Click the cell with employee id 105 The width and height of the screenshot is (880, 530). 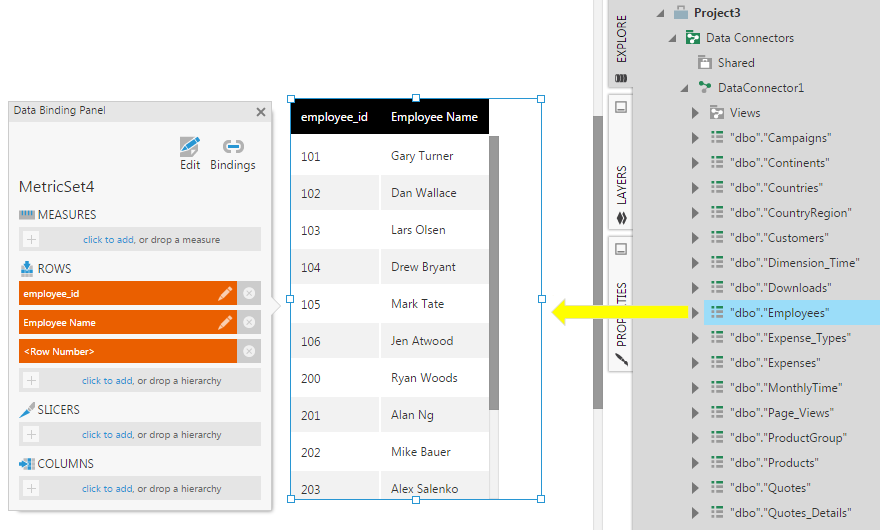click(335, 304)
